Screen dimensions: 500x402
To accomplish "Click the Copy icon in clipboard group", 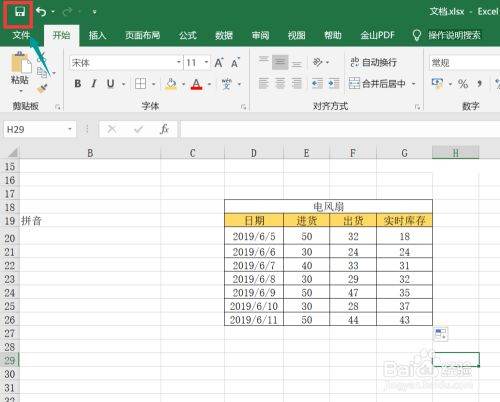I will [42, 72].
